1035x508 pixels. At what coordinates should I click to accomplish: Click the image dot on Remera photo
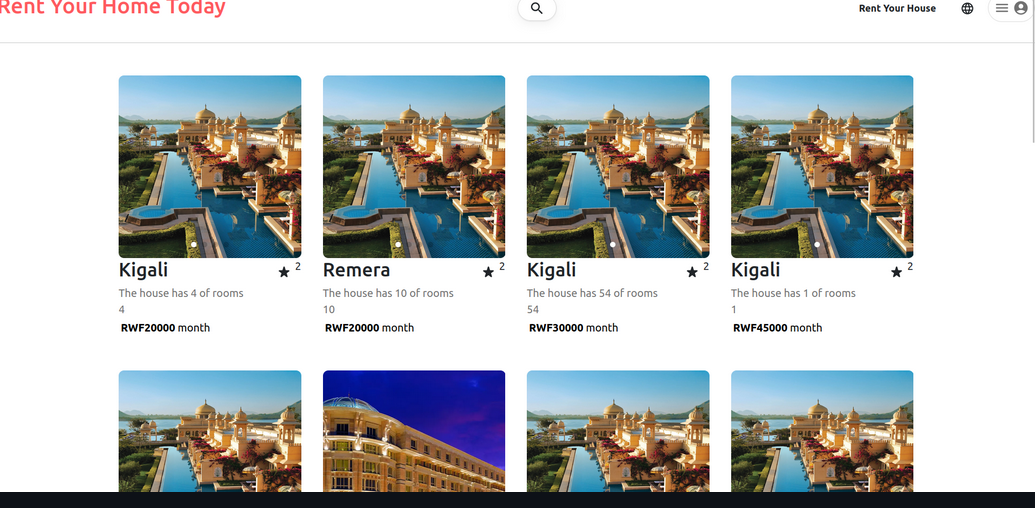(x=398, y=245)
